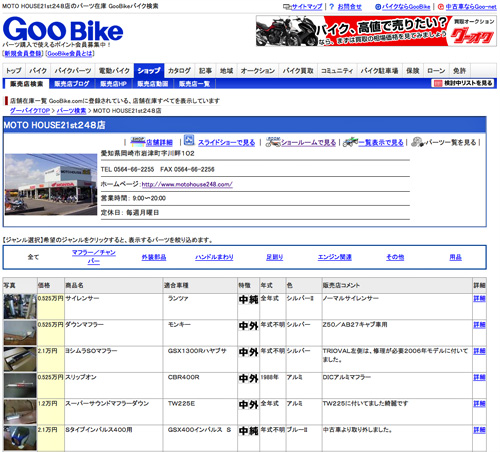Click the GooBike logo
The height and width of the screenshot is (452, 500).
(x=63, y=29)
